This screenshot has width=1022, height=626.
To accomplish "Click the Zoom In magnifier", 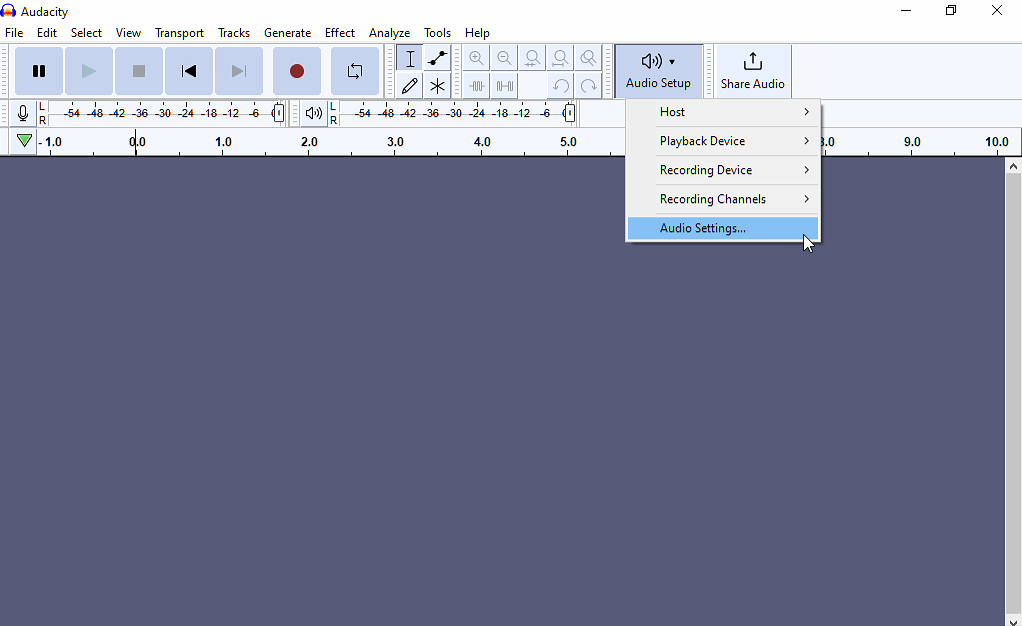I will click(476, 59).
